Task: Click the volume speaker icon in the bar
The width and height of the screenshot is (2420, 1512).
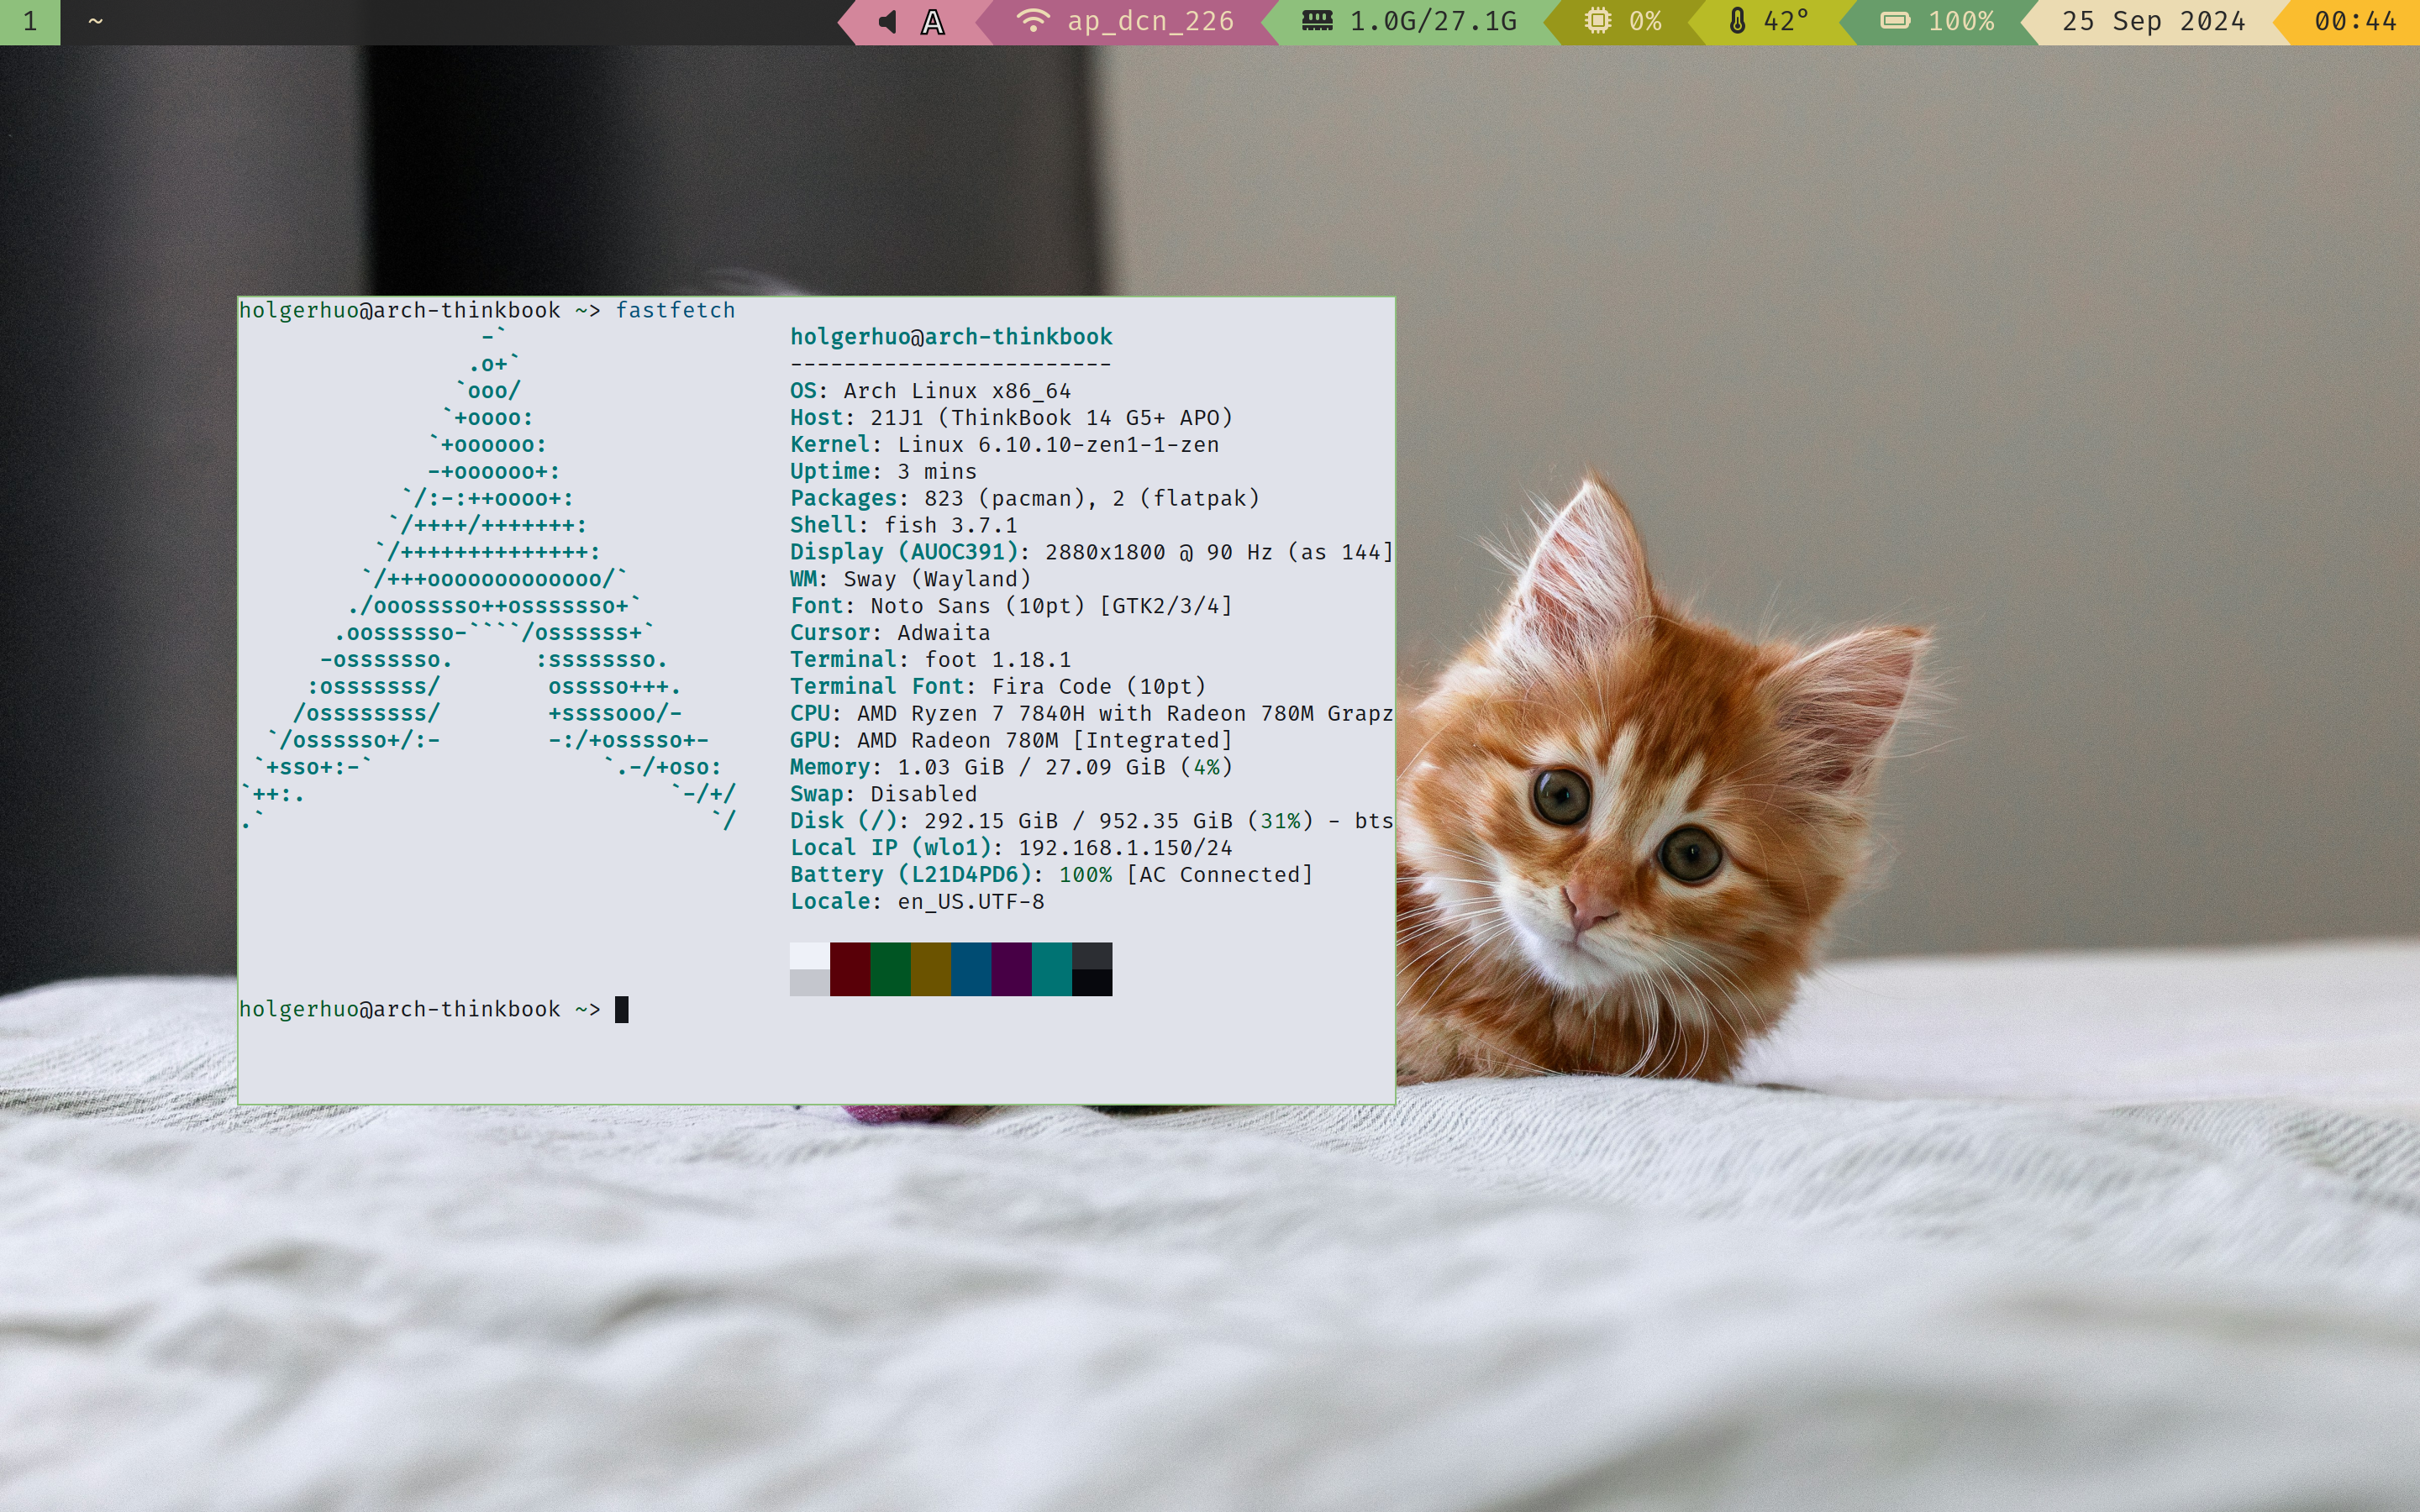Action: (887, 22)
